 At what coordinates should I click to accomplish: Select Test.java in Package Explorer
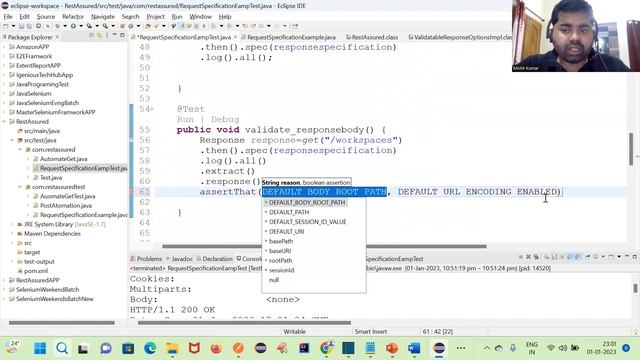[51, 178]
